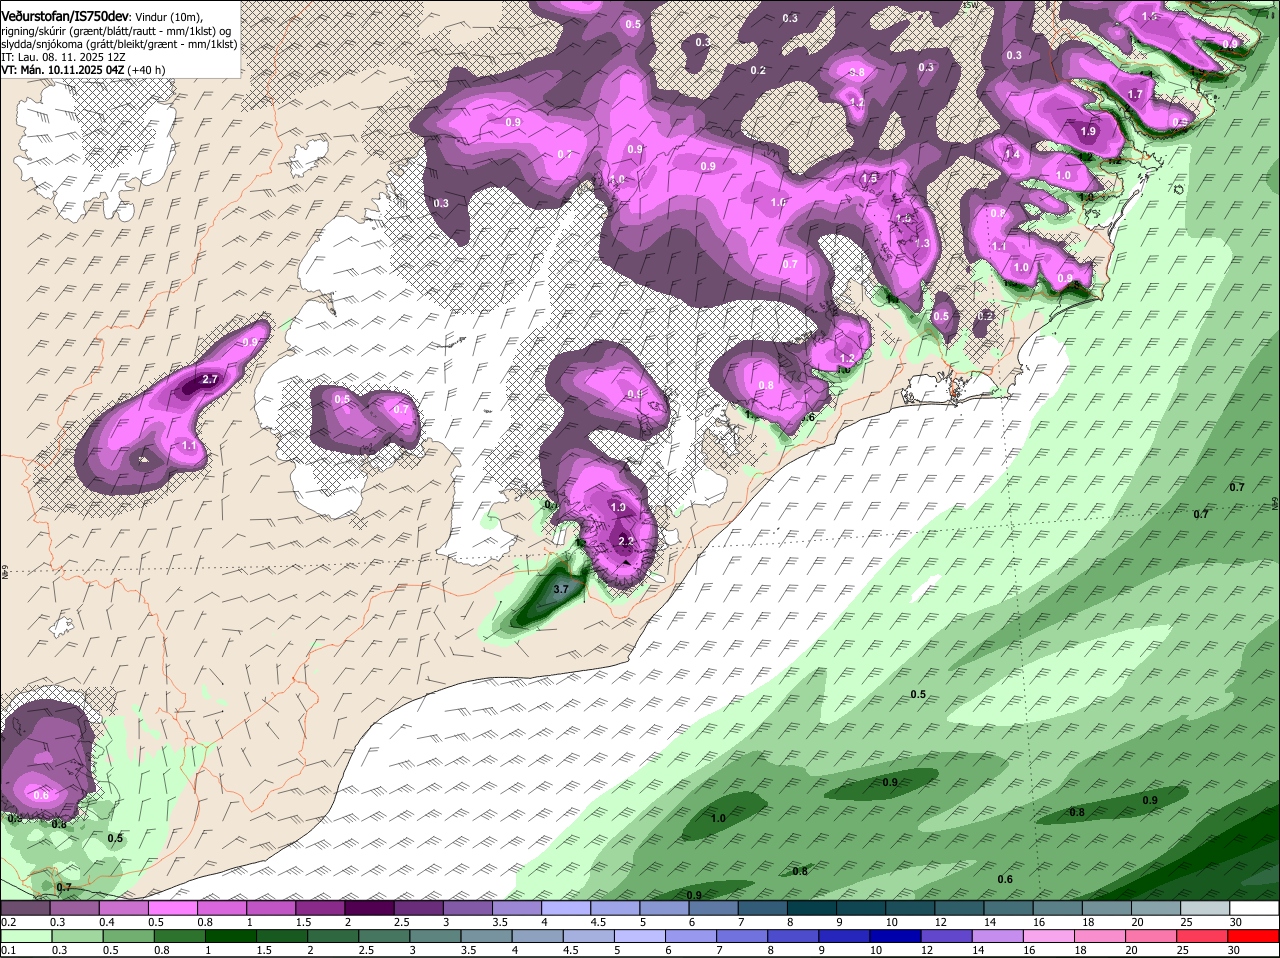Click the '25' label in the bottom legend row
Image resolution: width=1280 pixels, height=958 pixels.
coord(1183,950)
